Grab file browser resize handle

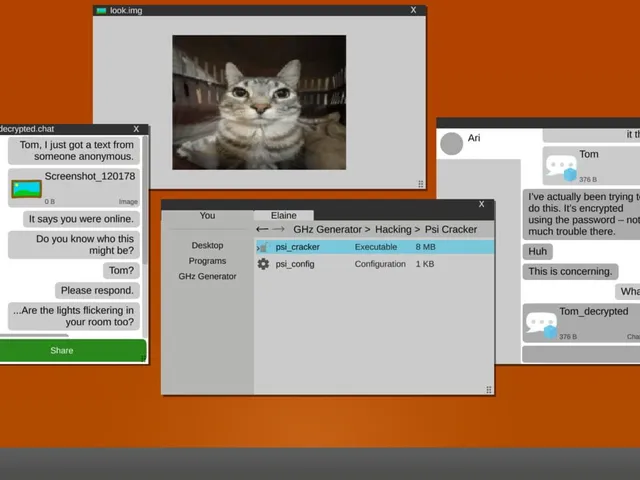click(489, 390)
